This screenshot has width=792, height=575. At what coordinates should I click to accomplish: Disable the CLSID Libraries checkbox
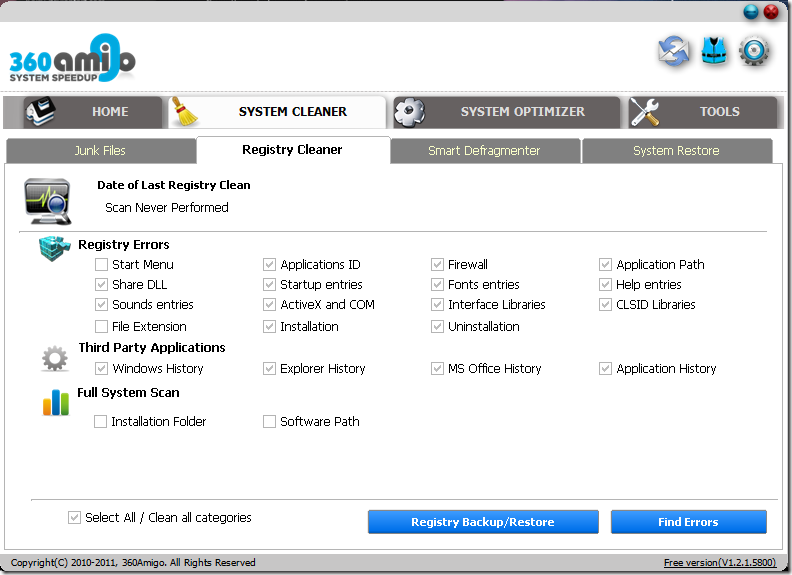click(605, 304)
